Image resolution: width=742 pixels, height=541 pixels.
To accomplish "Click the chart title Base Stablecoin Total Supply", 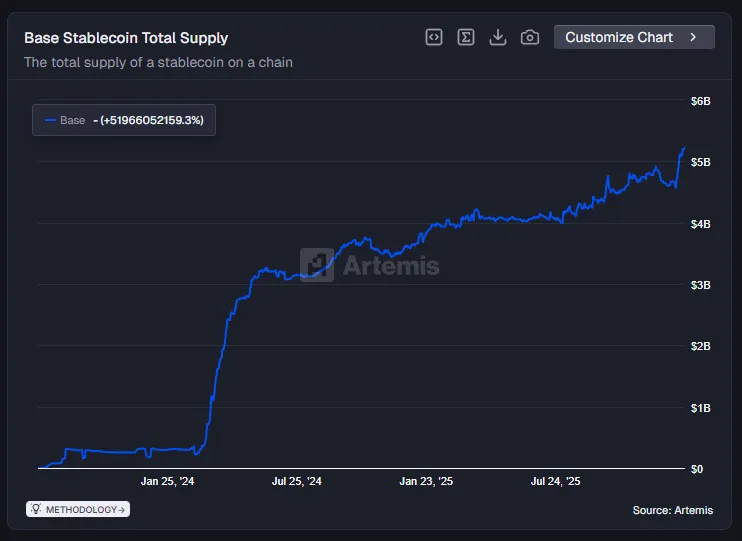I will [126, 38].
